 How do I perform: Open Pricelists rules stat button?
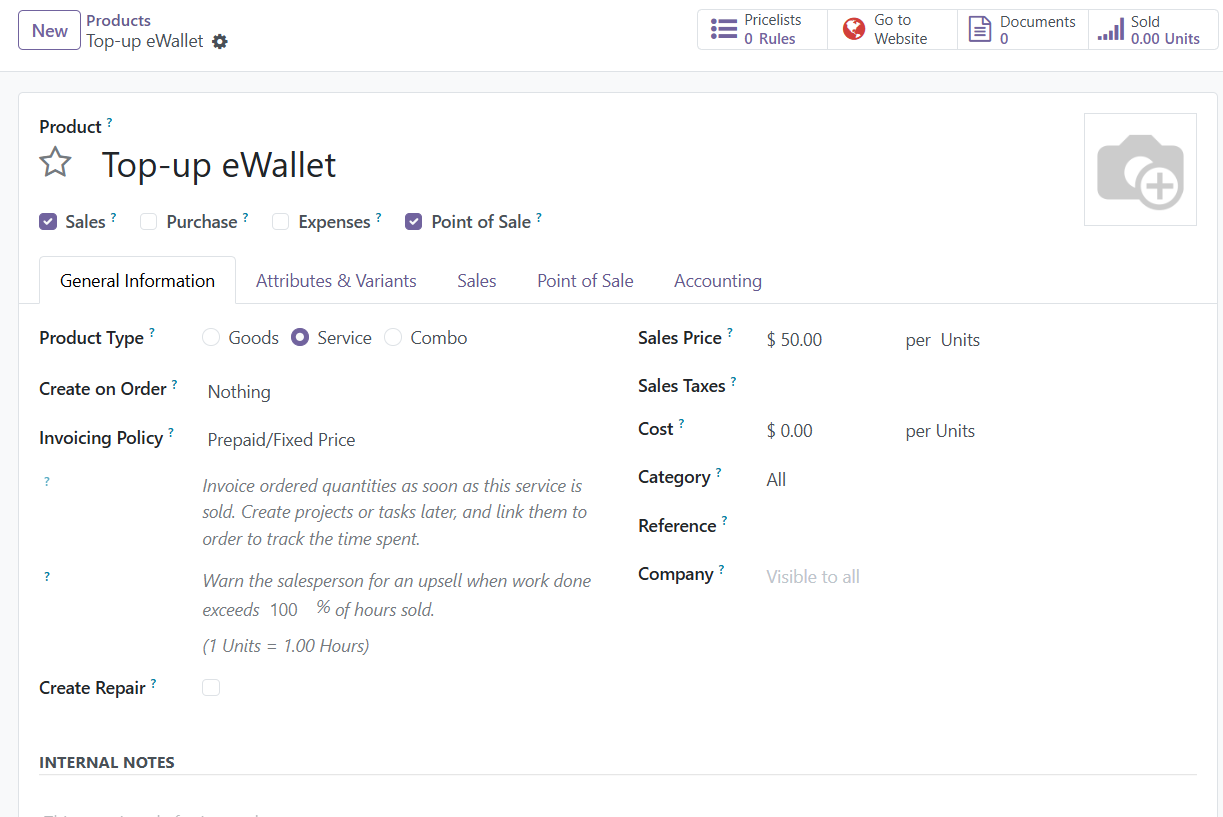tap(762, 30)
